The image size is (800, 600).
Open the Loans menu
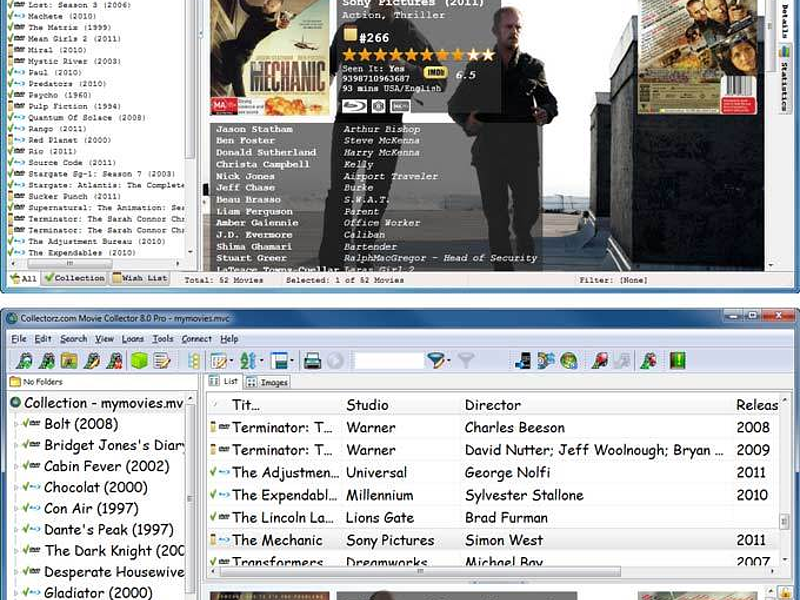click(133, 339)
